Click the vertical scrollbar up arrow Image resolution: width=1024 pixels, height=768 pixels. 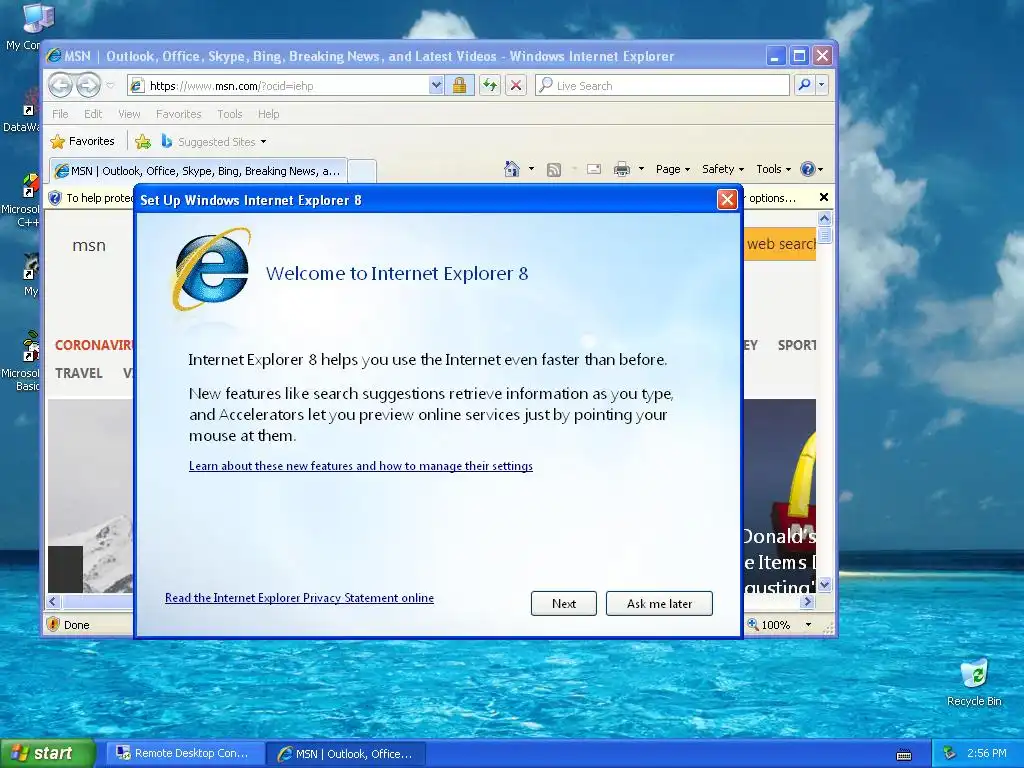pyautogui.click(x=824, y=219)
